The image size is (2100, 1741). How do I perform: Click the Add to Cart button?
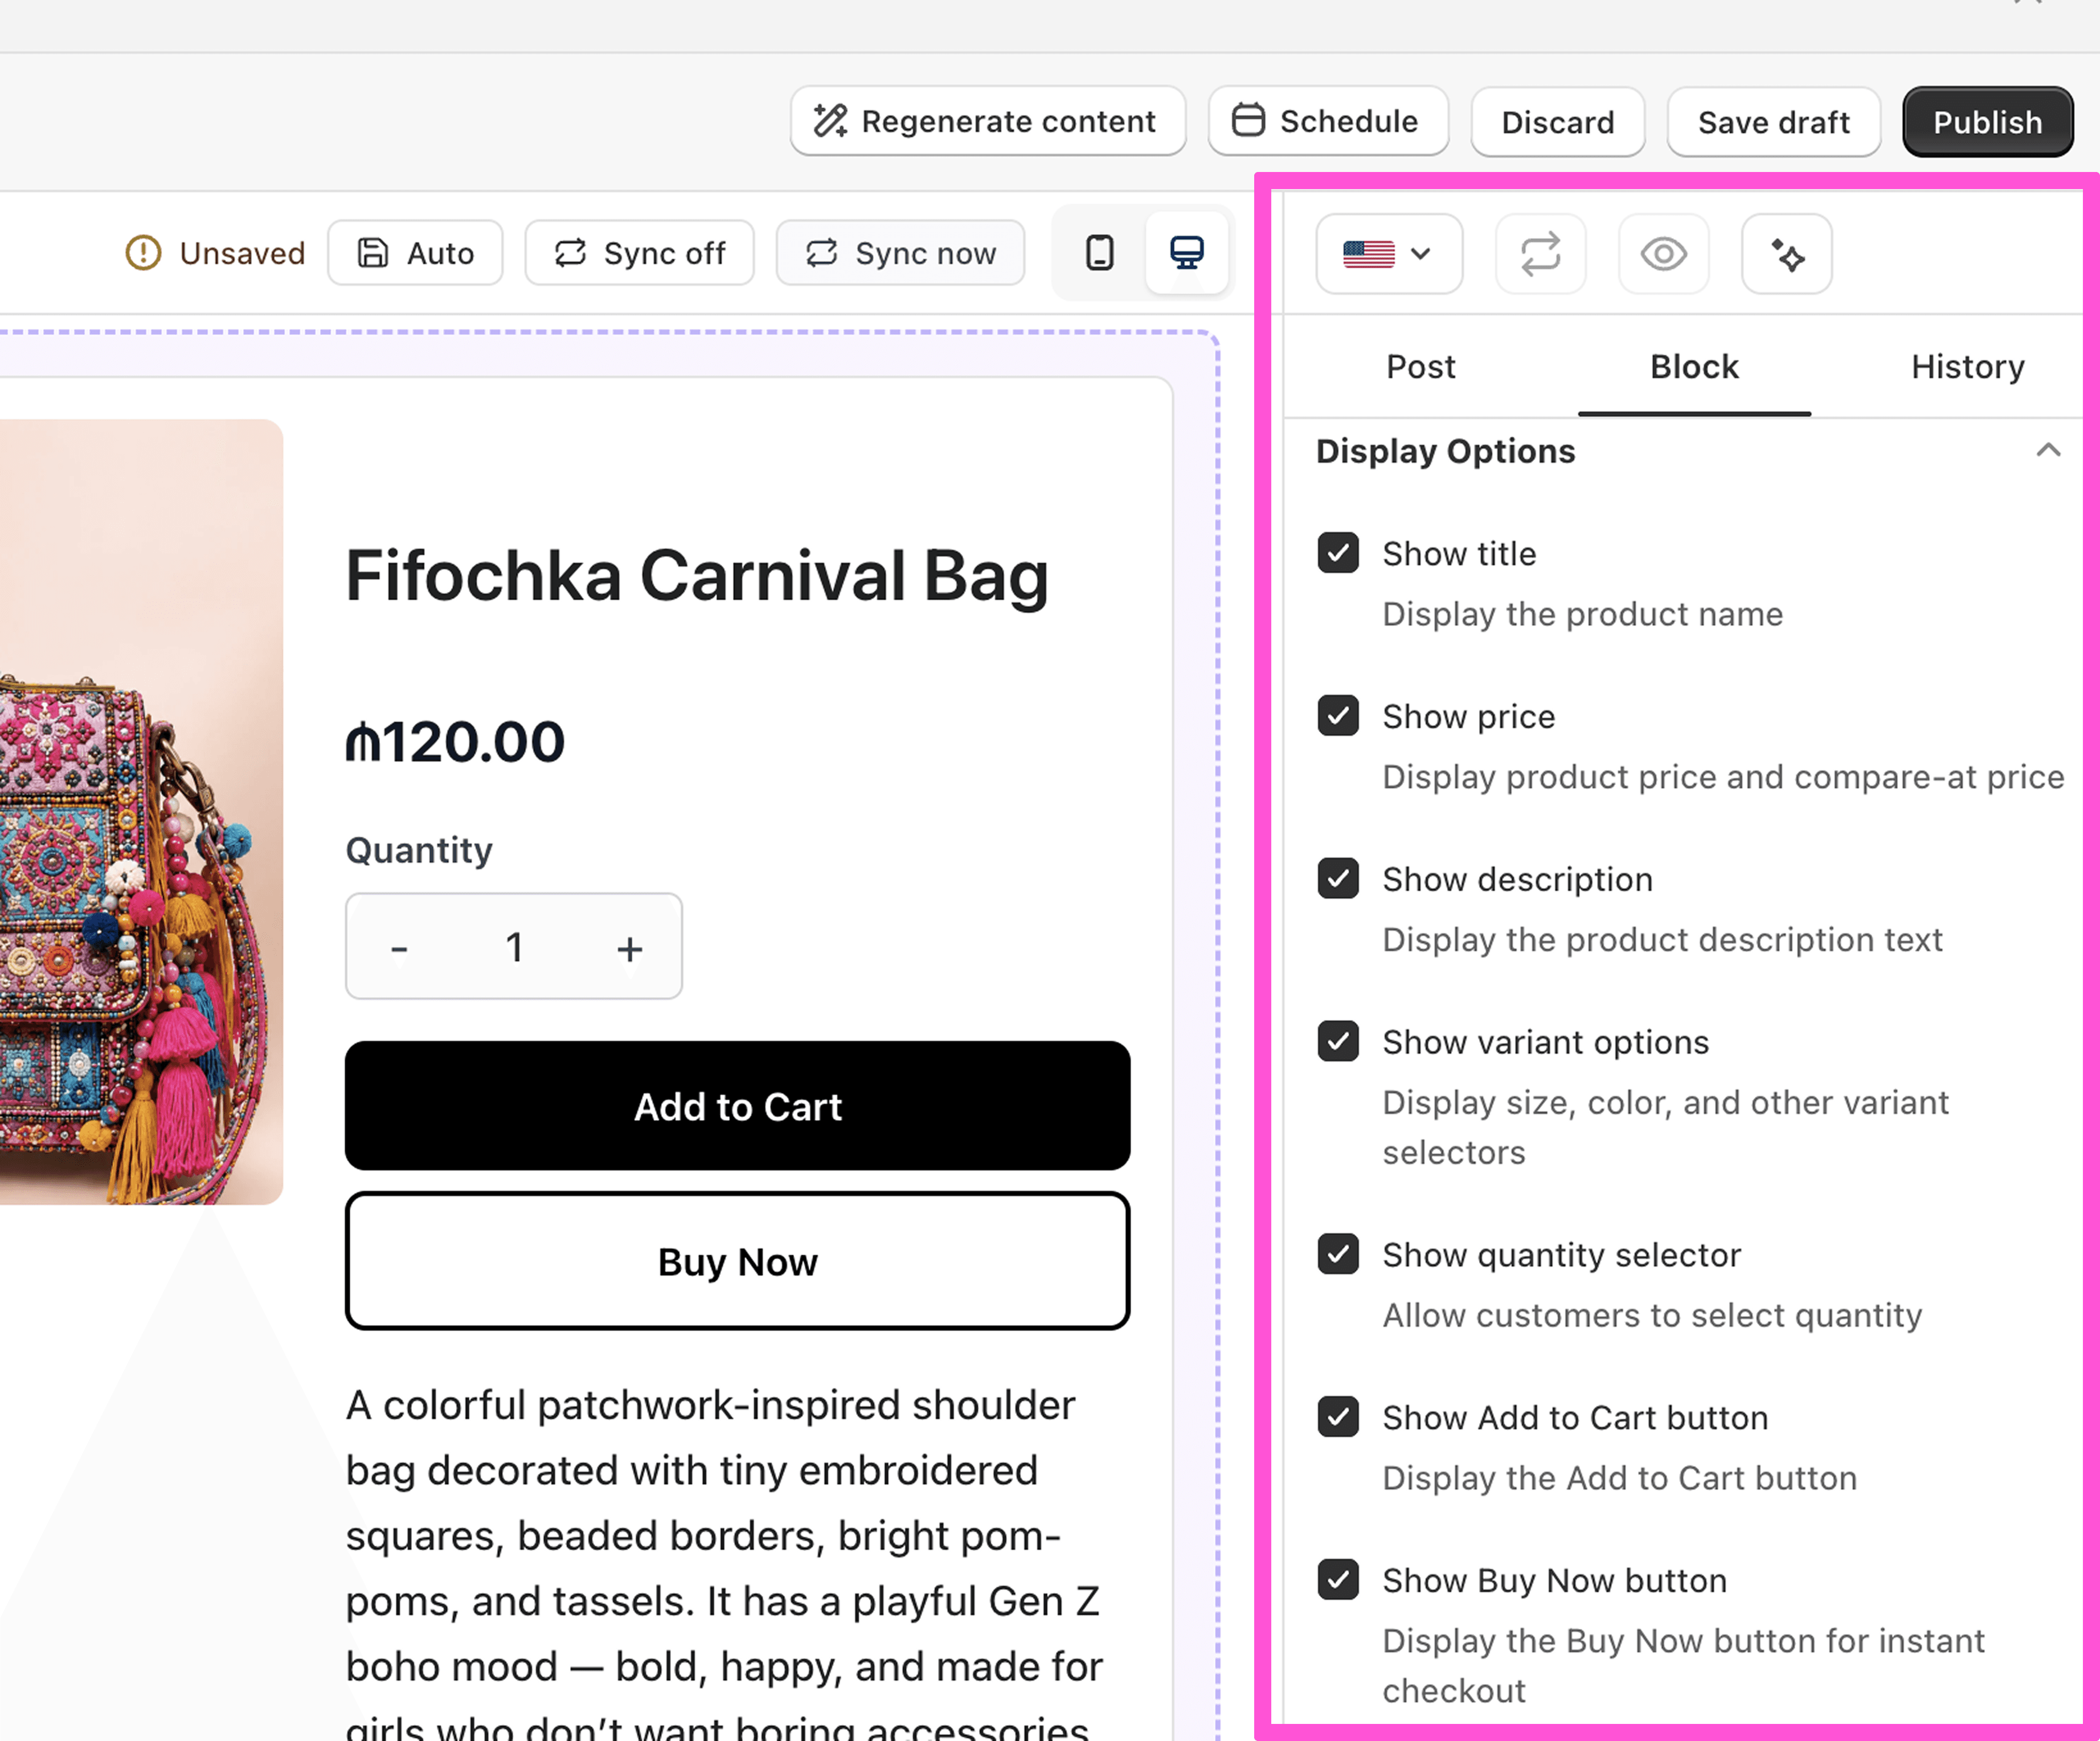(x=738, y=1106)
